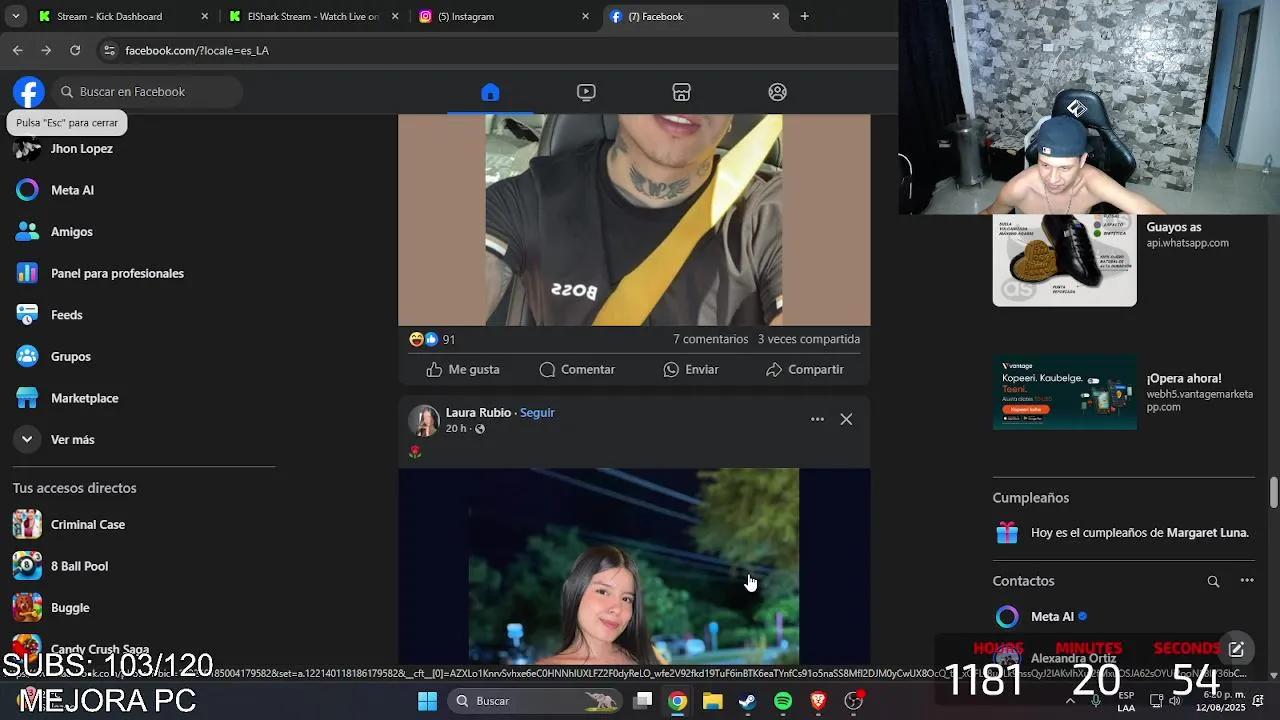Screen dimensions: 1280x720
Task: Open Guayos as sponsored ad image
Action: pyautogui.click(x=1064, y=260)
